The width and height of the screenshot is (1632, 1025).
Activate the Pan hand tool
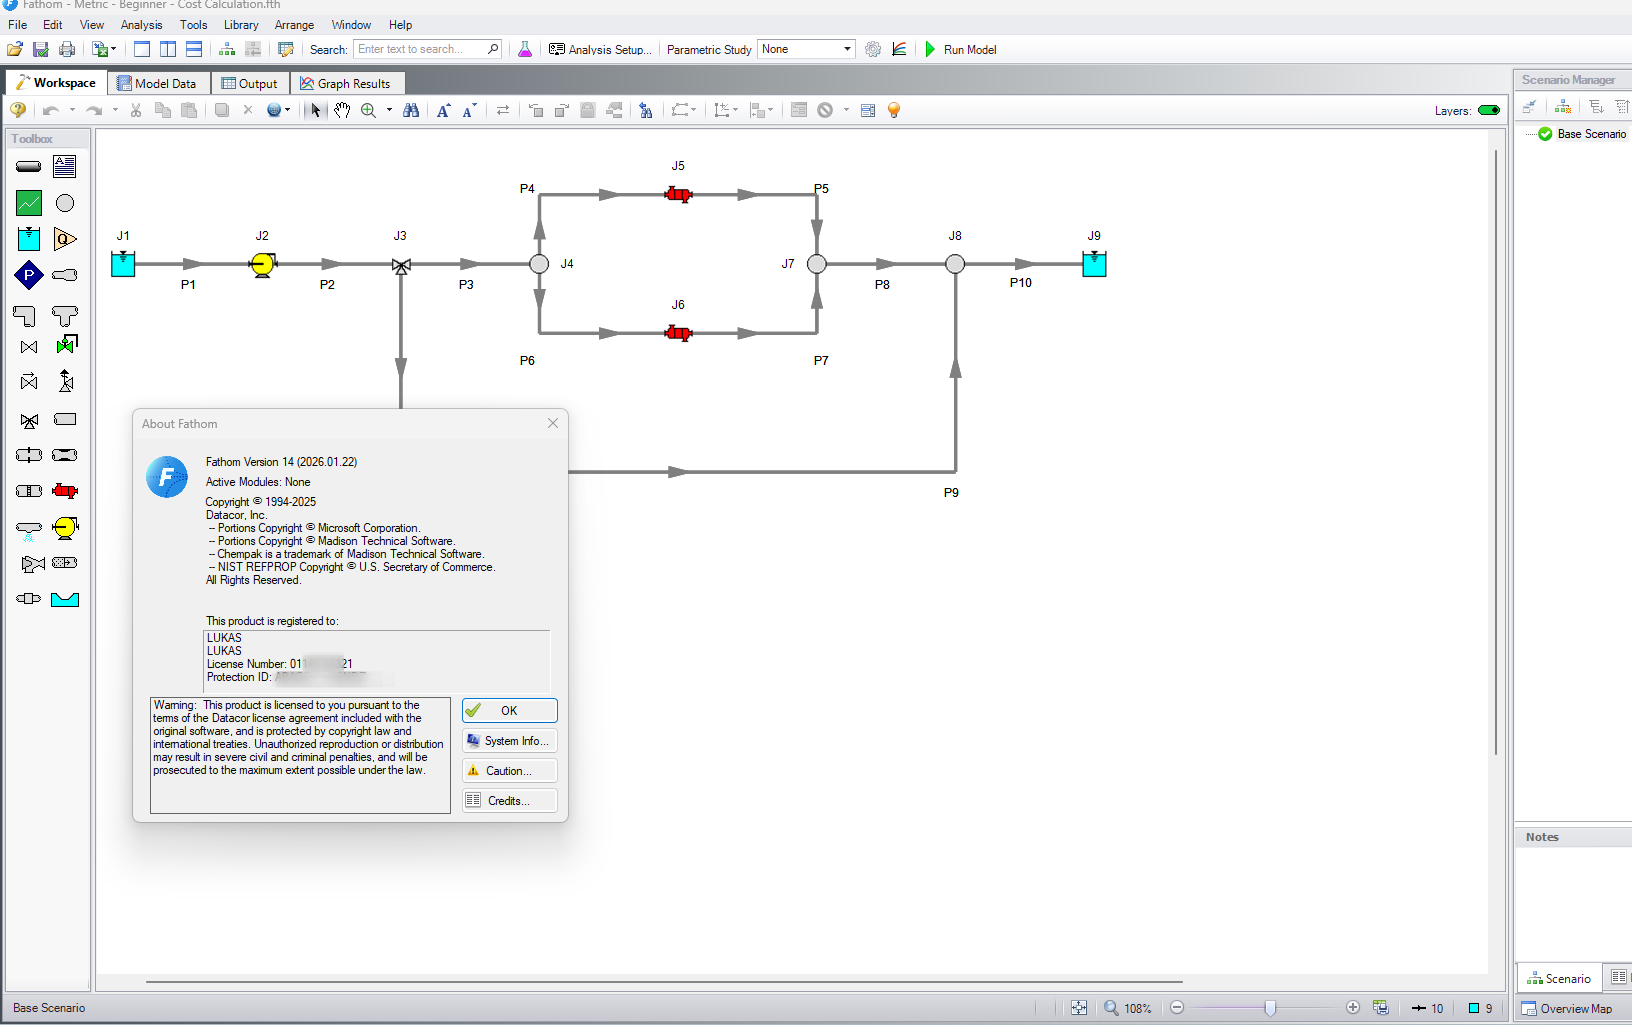pos(342,110)
